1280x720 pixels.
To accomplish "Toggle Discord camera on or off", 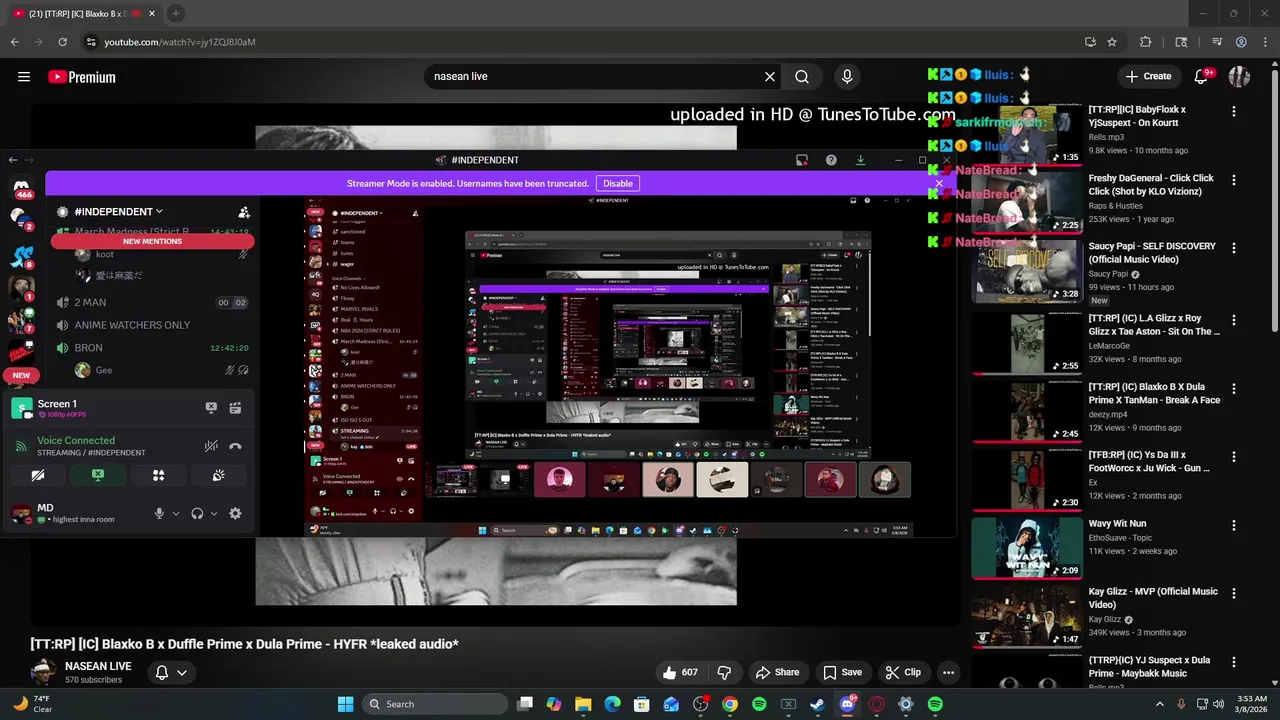I will (37, 475).
